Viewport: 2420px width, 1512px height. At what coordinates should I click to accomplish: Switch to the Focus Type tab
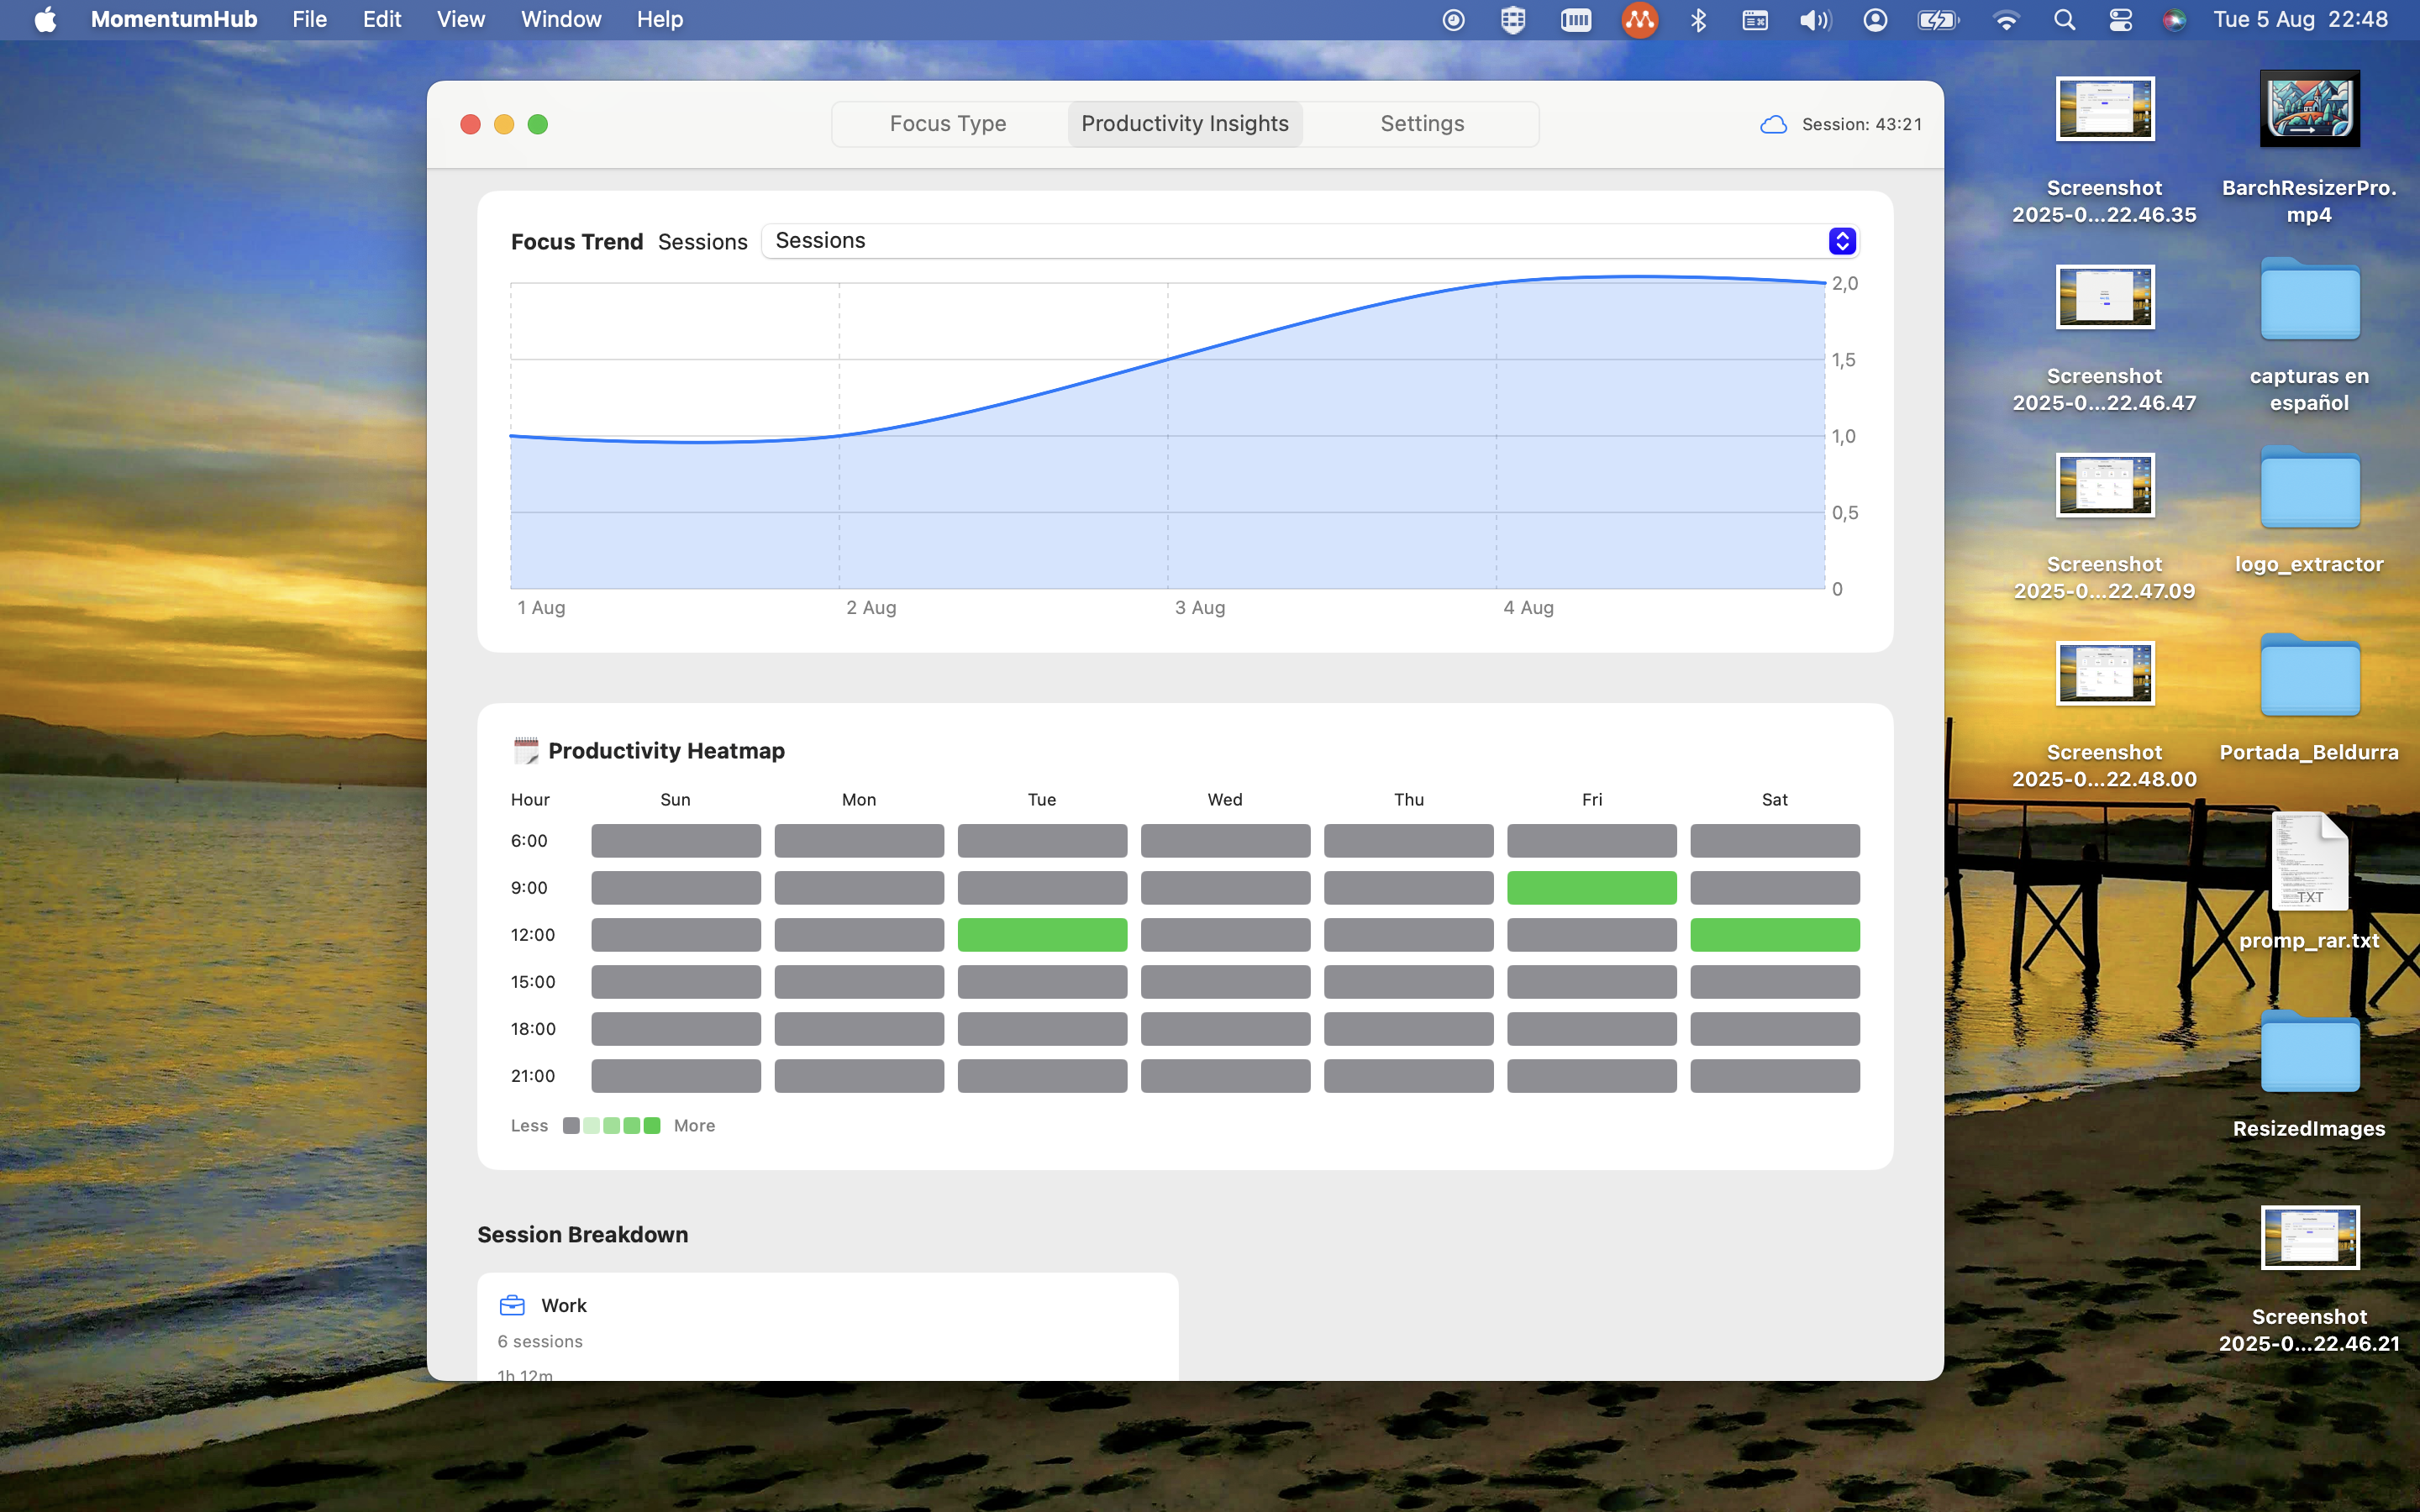[948, 124]
